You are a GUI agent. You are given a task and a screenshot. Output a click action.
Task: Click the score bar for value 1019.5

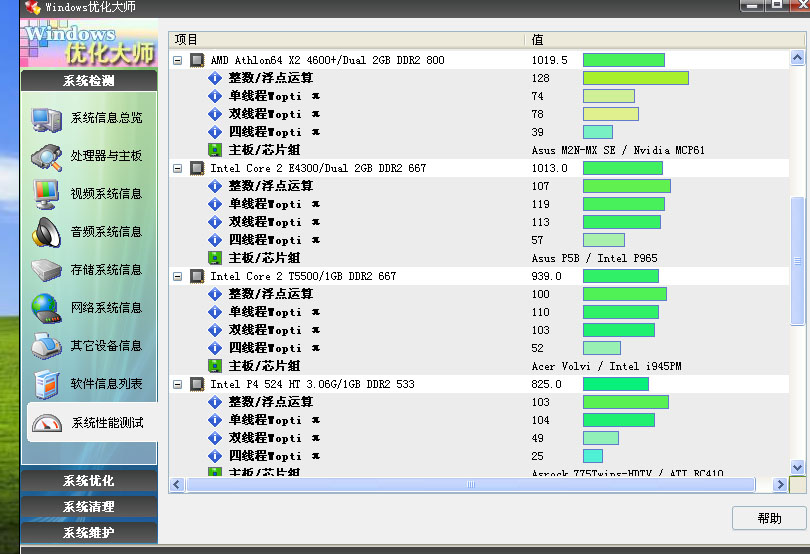tap(624, 60)
